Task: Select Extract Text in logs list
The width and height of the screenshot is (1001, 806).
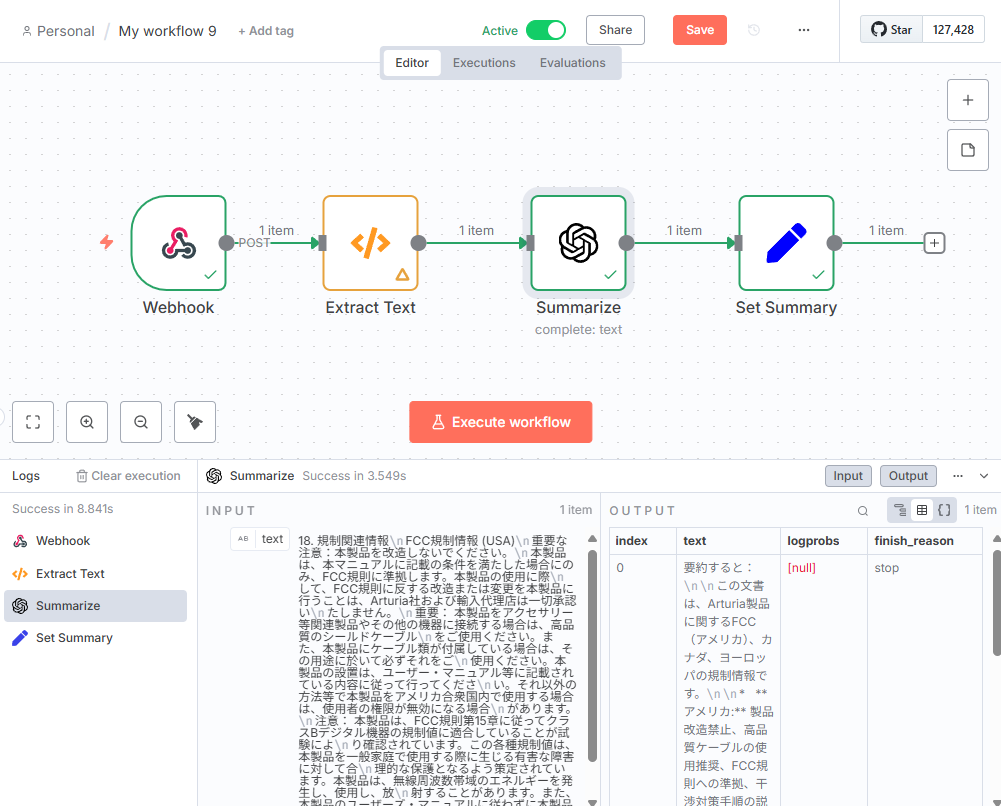Action: [96, 574]
